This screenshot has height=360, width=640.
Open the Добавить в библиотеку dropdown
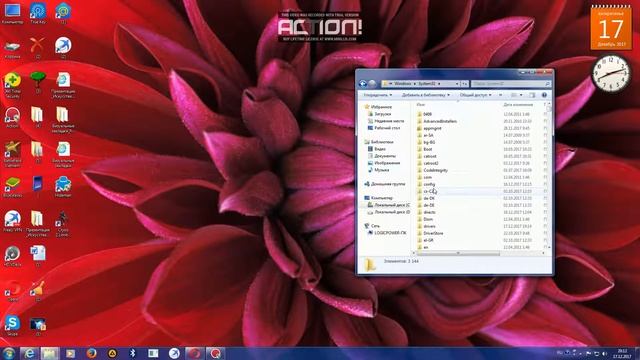[x=426, y=95]
